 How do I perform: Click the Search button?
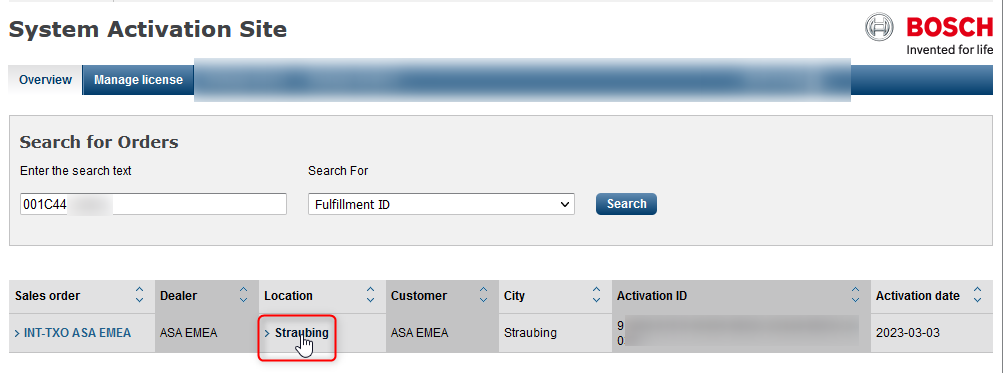pos(626,203)
